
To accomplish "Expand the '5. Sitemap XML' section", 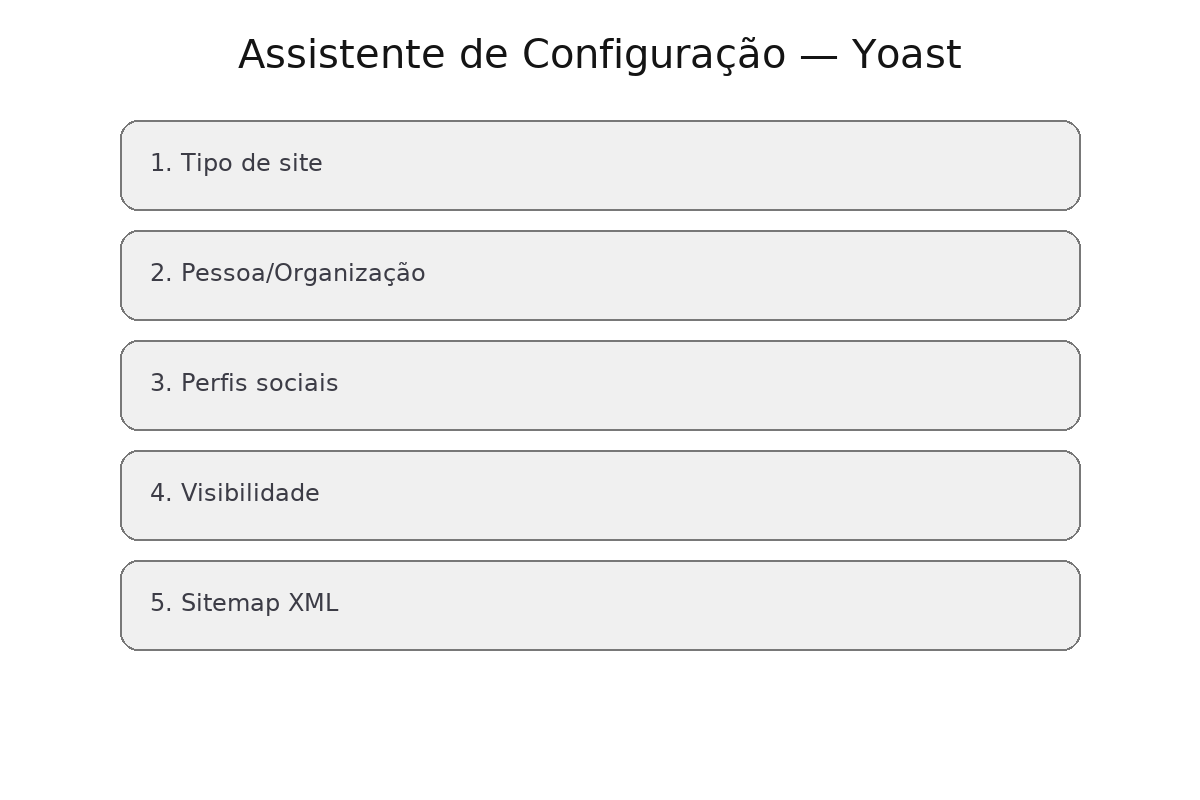I will (x=600, y=605).
